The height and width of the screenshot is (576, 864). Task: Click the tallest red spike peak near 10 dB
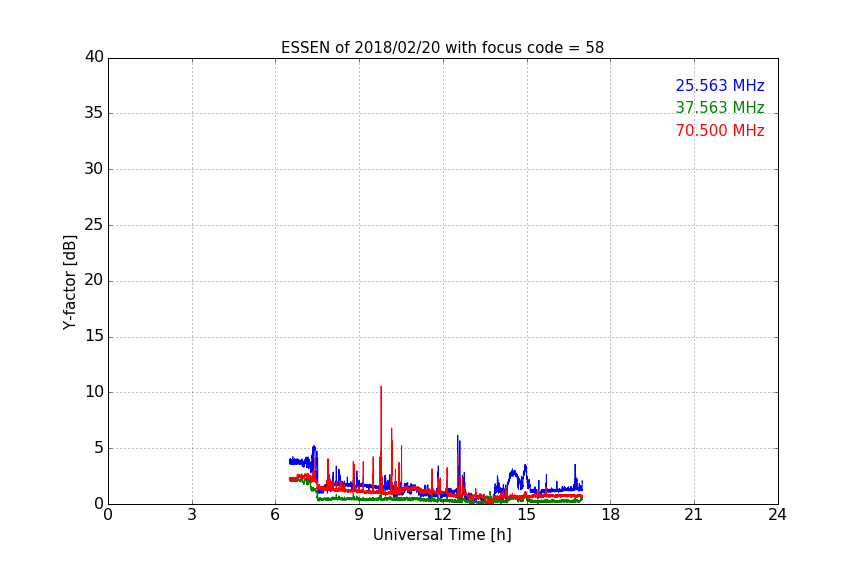pos(381,387)
